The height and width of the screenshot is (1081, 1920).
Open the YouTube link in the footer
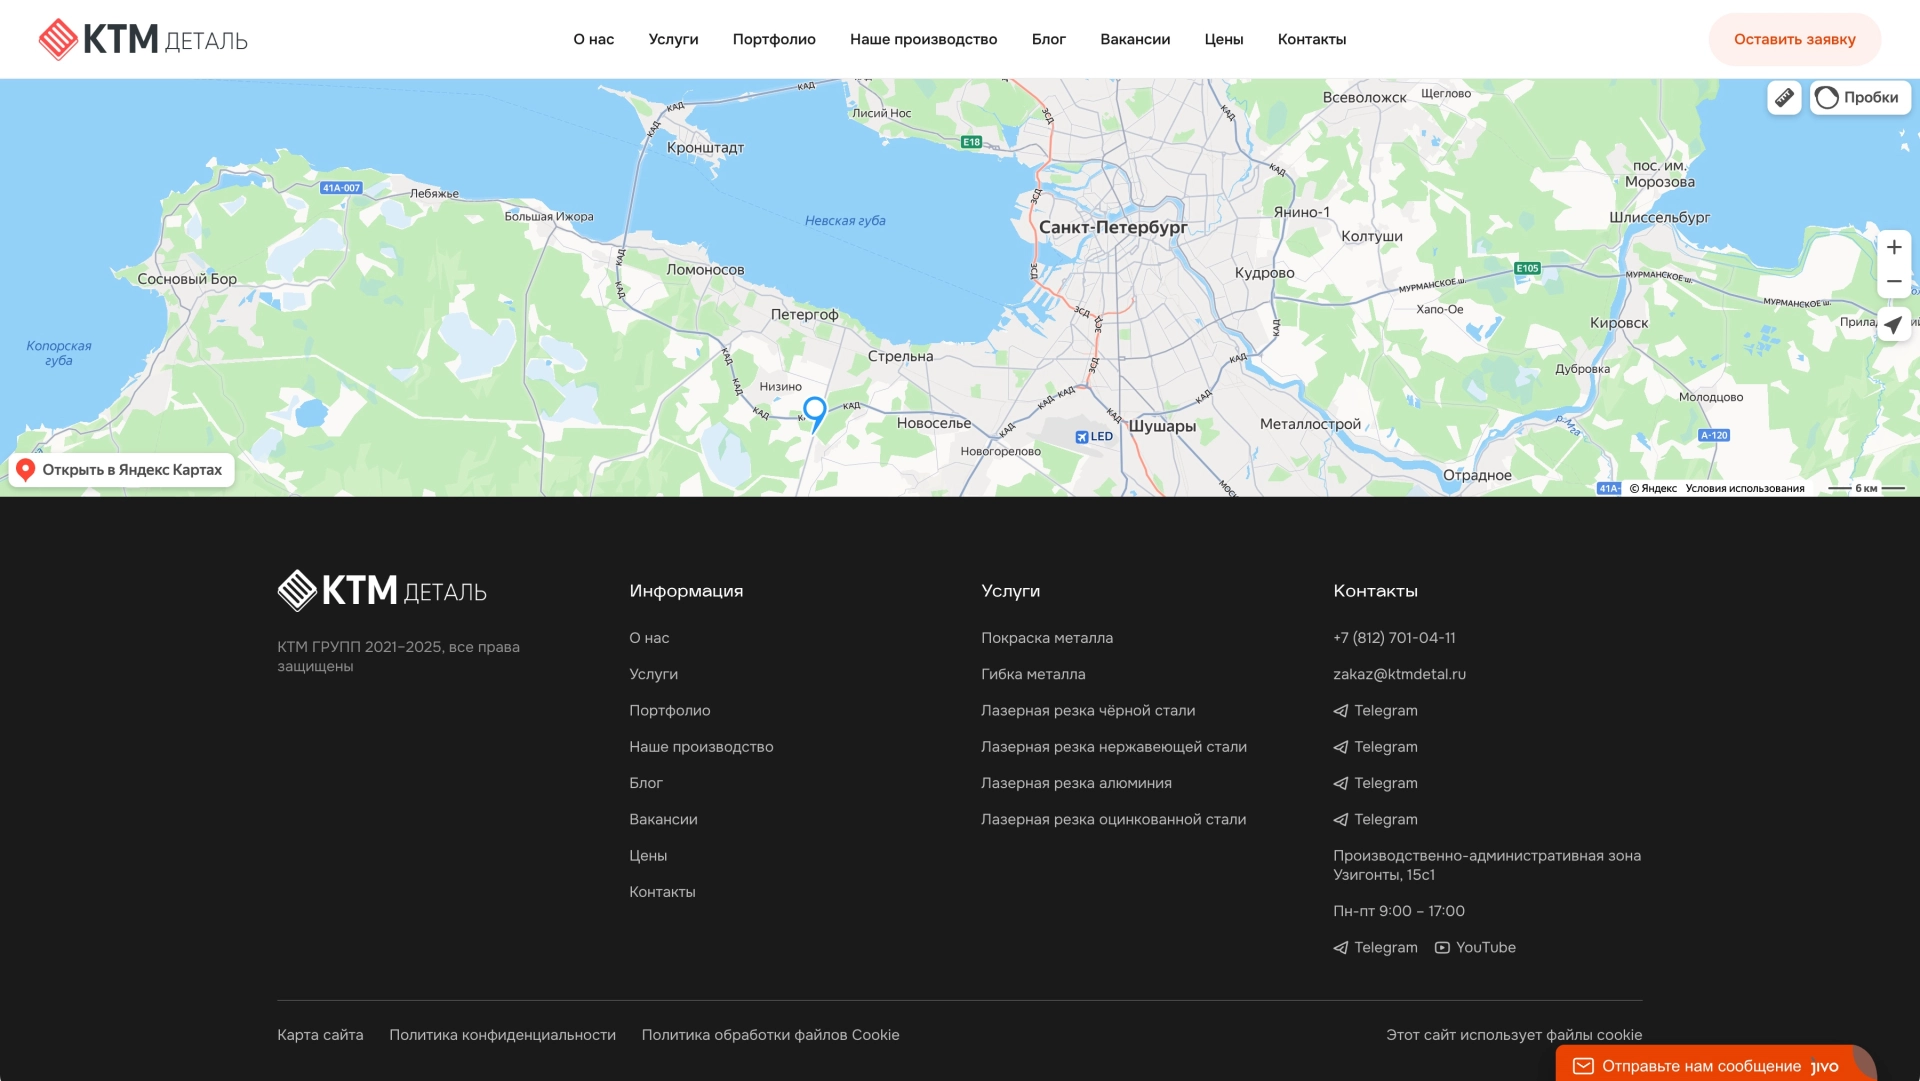click(x=1475, y=947)
